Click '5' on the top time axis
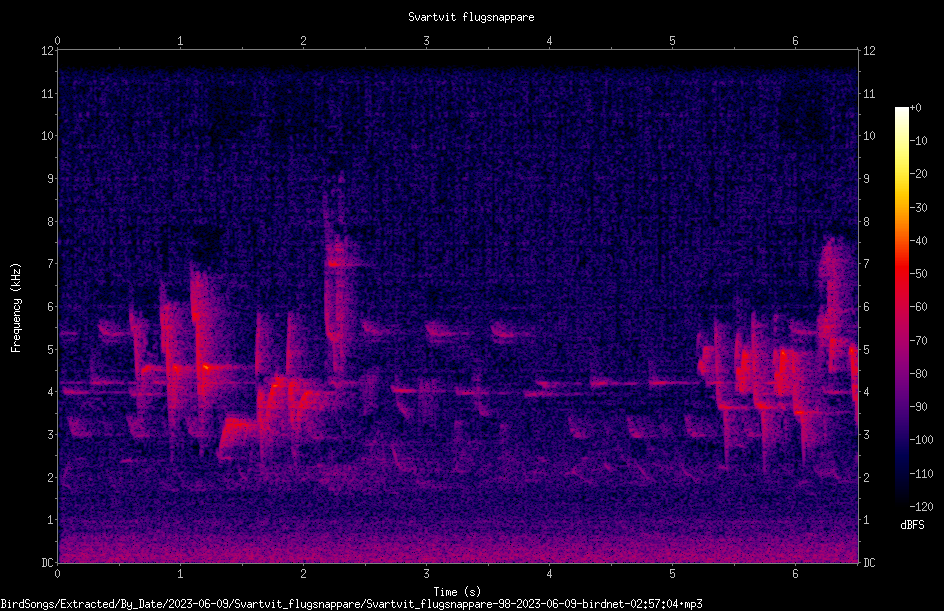This screenshot has width=944, height=611. click(x=672, y=41)
